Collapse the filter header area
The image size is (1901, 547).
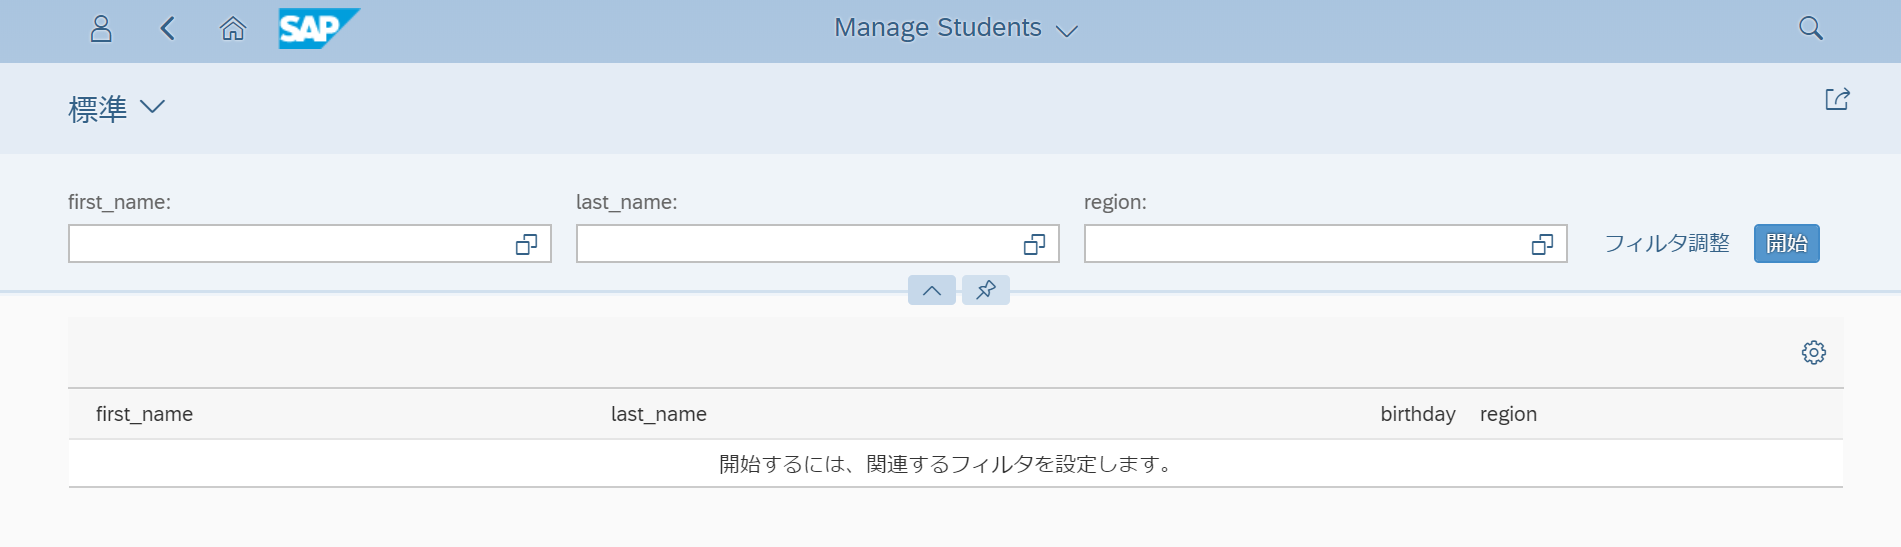pyautogui.click(x=932, y=290)
